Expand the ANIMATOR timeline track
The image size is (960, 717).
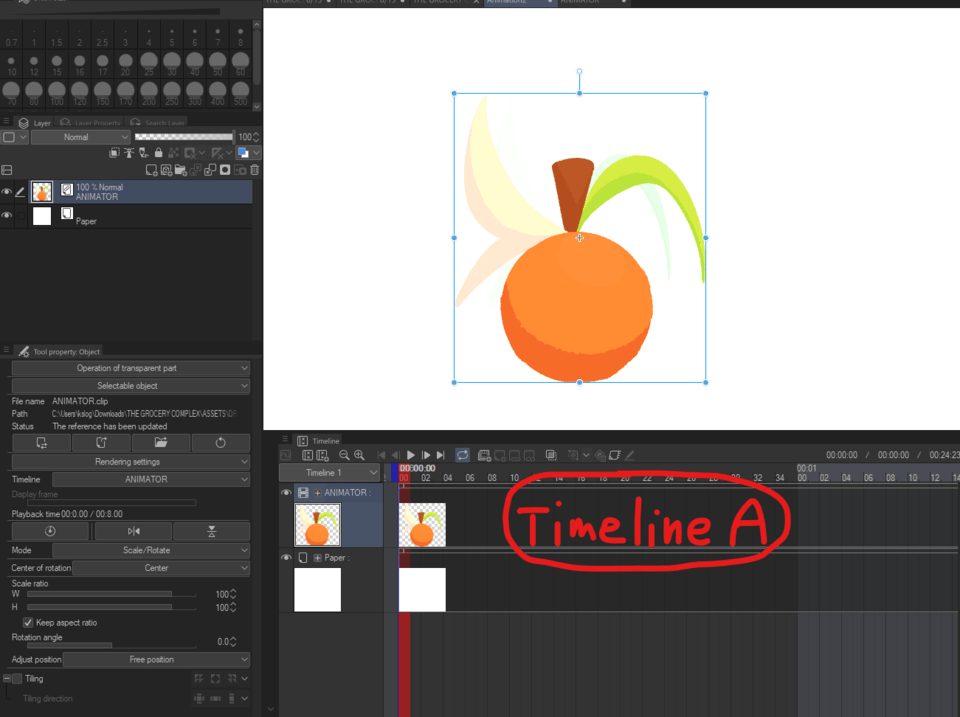[317, 493]
